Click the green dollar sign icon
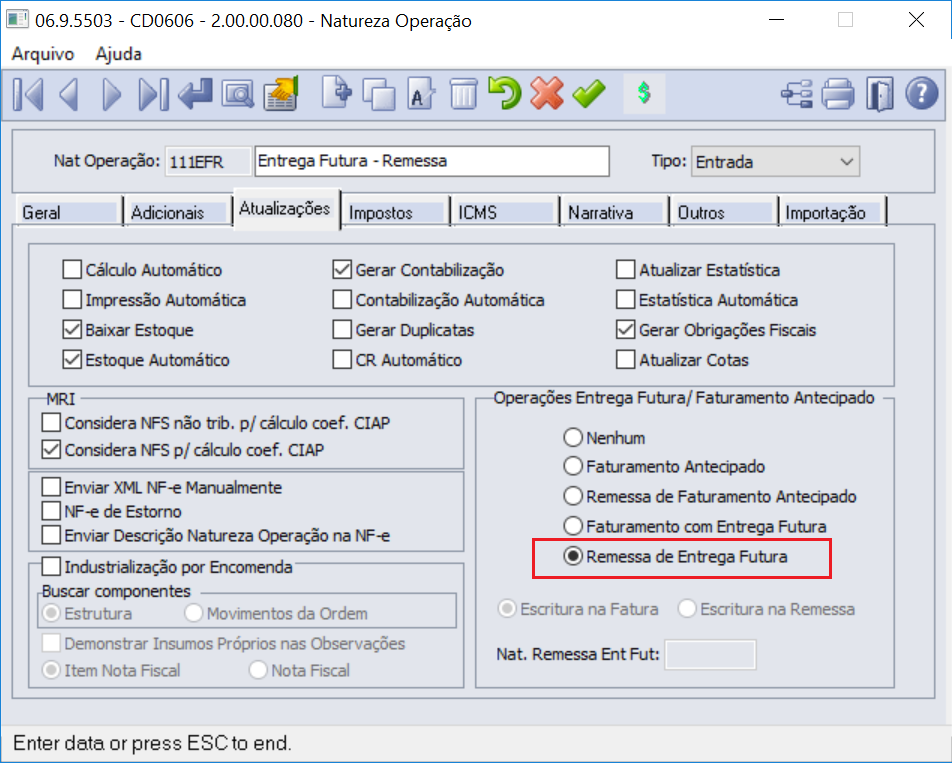Viewport: 952px width, 763px height. click(x=644, y=93)
